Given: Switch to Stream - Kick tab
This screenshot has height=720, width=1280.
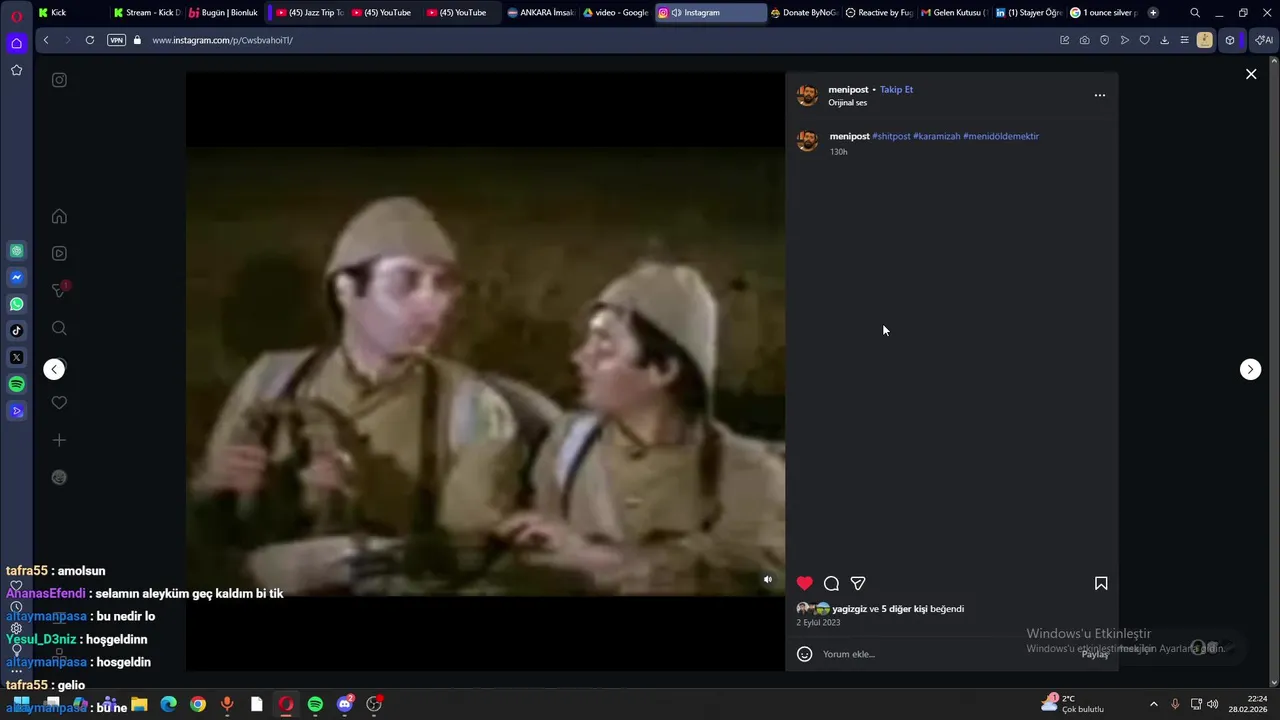Looking at the screenshot, I should point(147,13).
